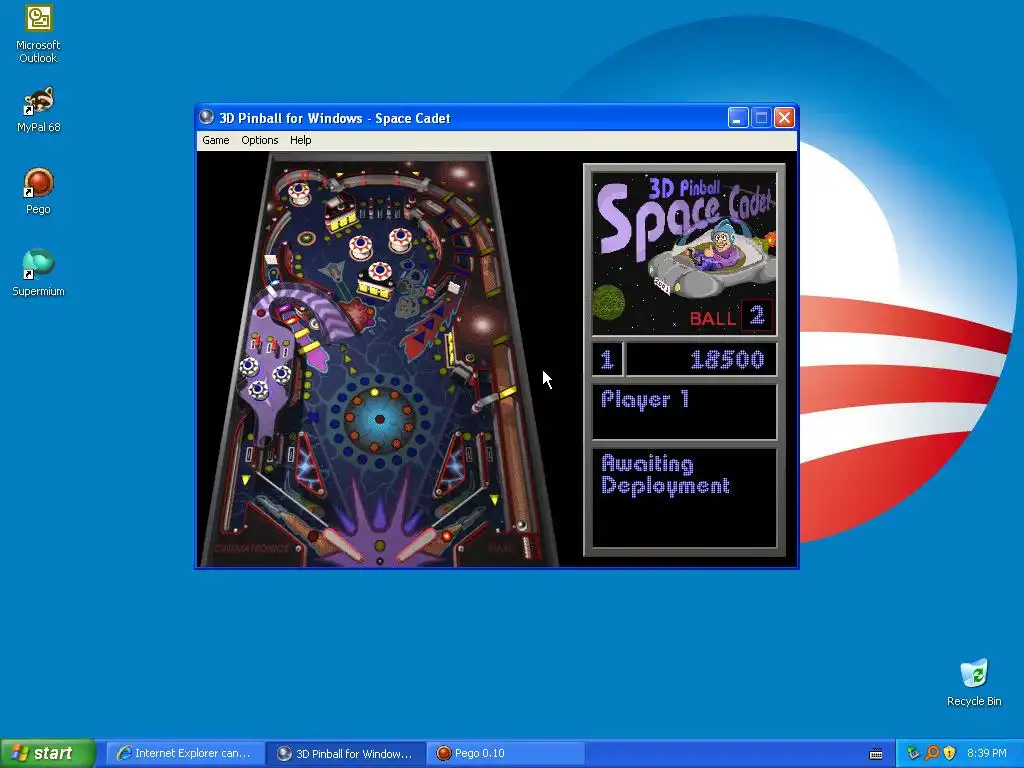Viewport: 1024px width, 768px height.
Task: Open the Game menu in Pinball
Action: [x=216, y=140]
